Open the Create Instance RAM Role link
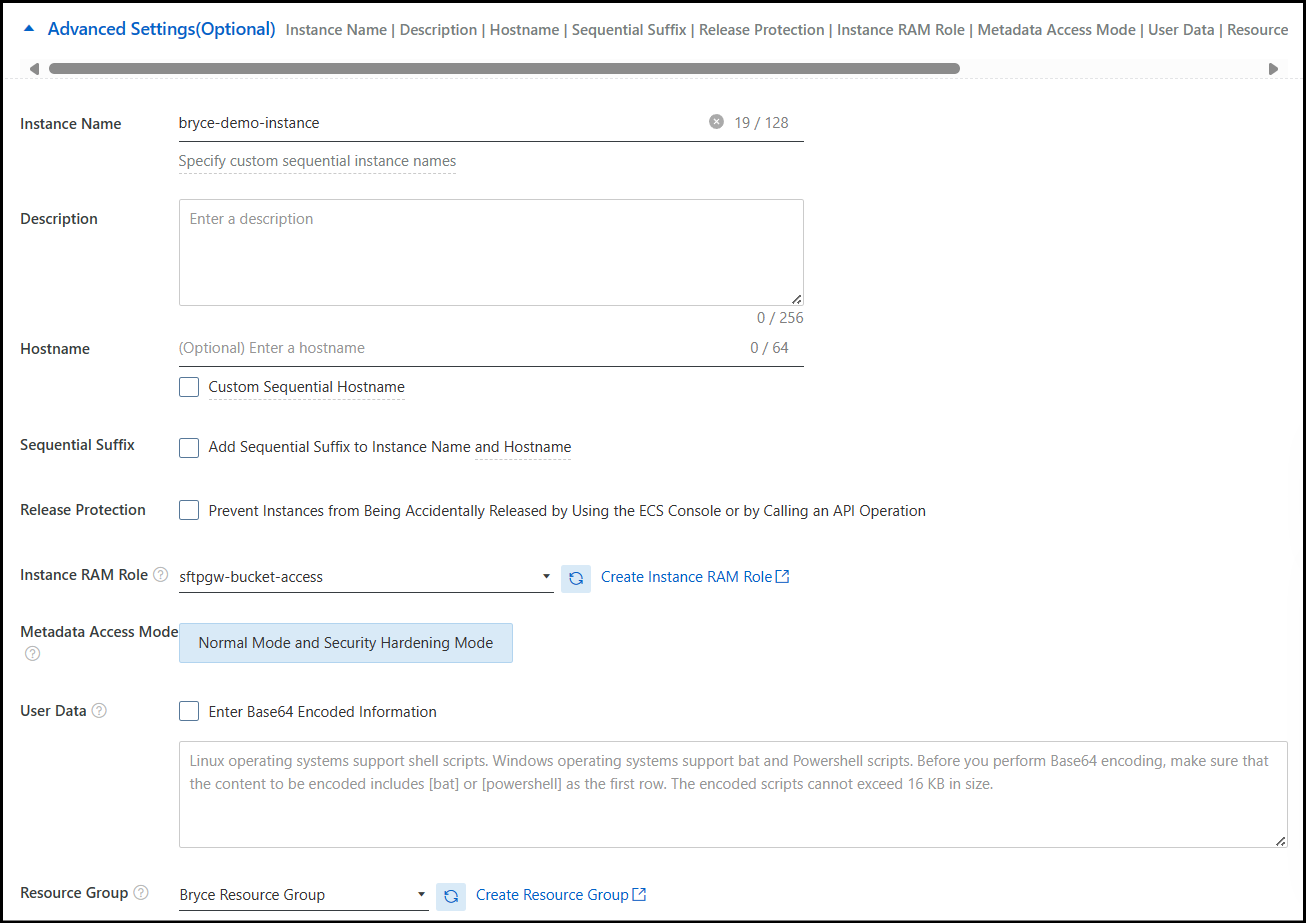Viewport: 1306px width, 923px height. [x=695, y=577]
